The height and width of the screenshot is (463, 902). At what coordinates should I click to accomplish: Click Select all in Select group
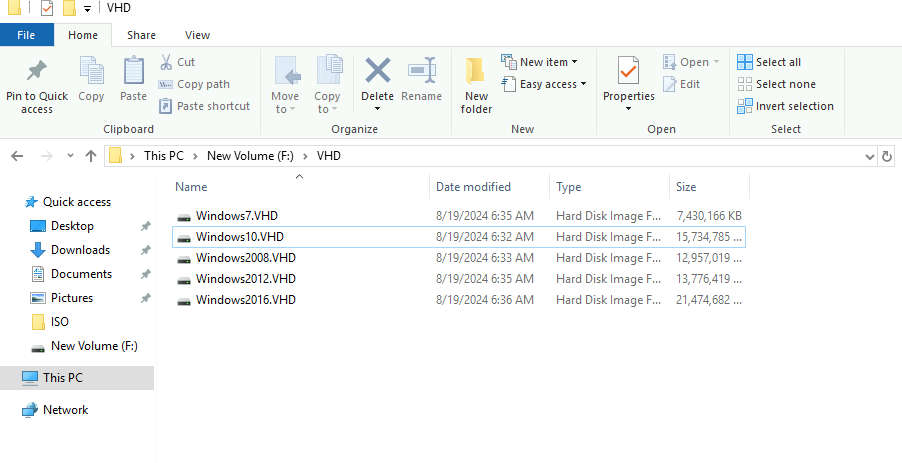[769, 62]
